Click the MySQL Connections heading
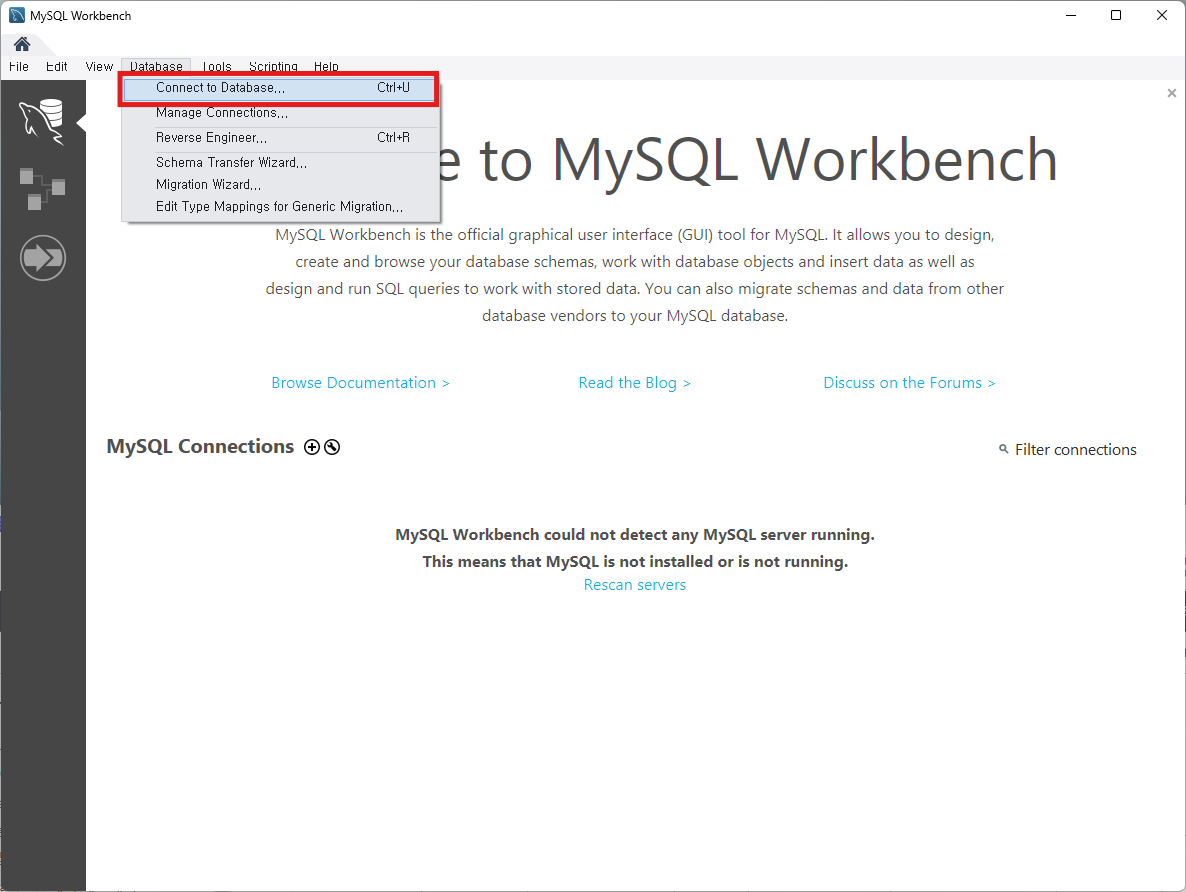This screenshot has height=892, width=1186. (200, 446)
